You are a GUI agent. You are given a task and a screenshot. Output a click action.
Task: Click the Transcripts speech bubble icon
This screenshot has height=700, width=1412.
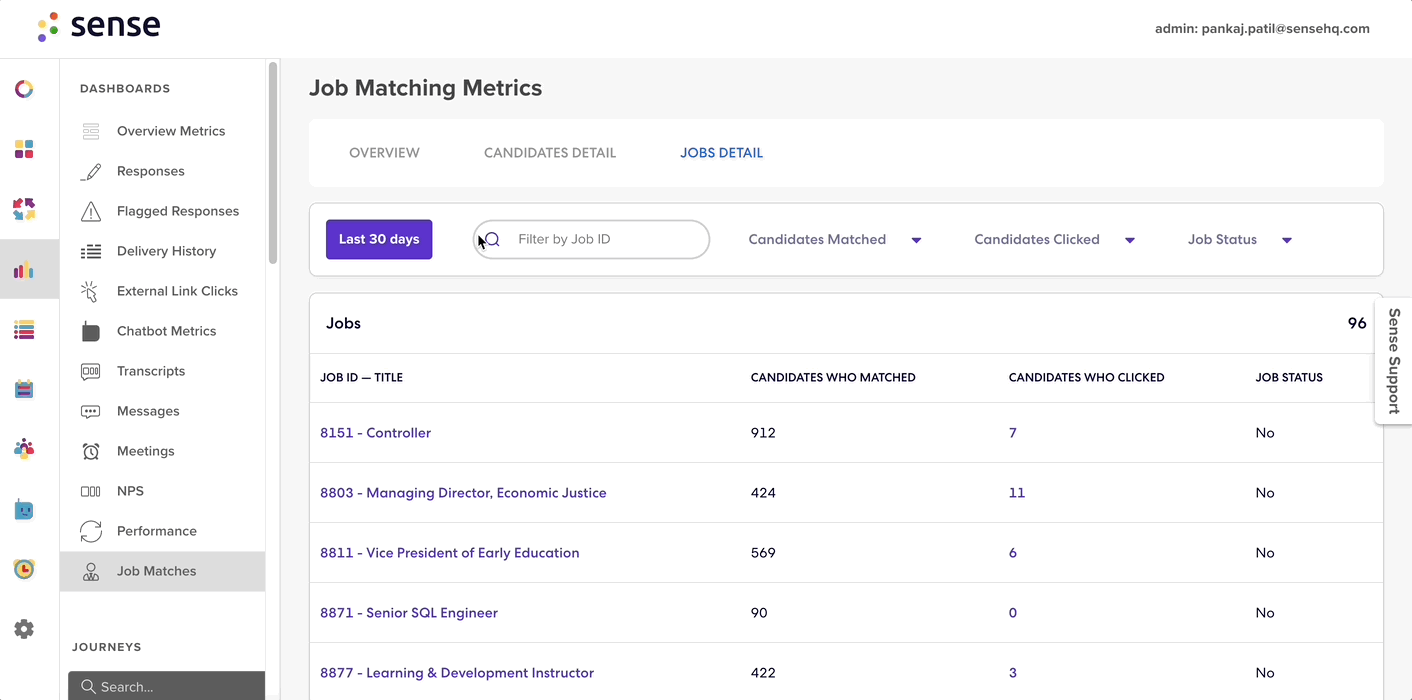point(91,371)
